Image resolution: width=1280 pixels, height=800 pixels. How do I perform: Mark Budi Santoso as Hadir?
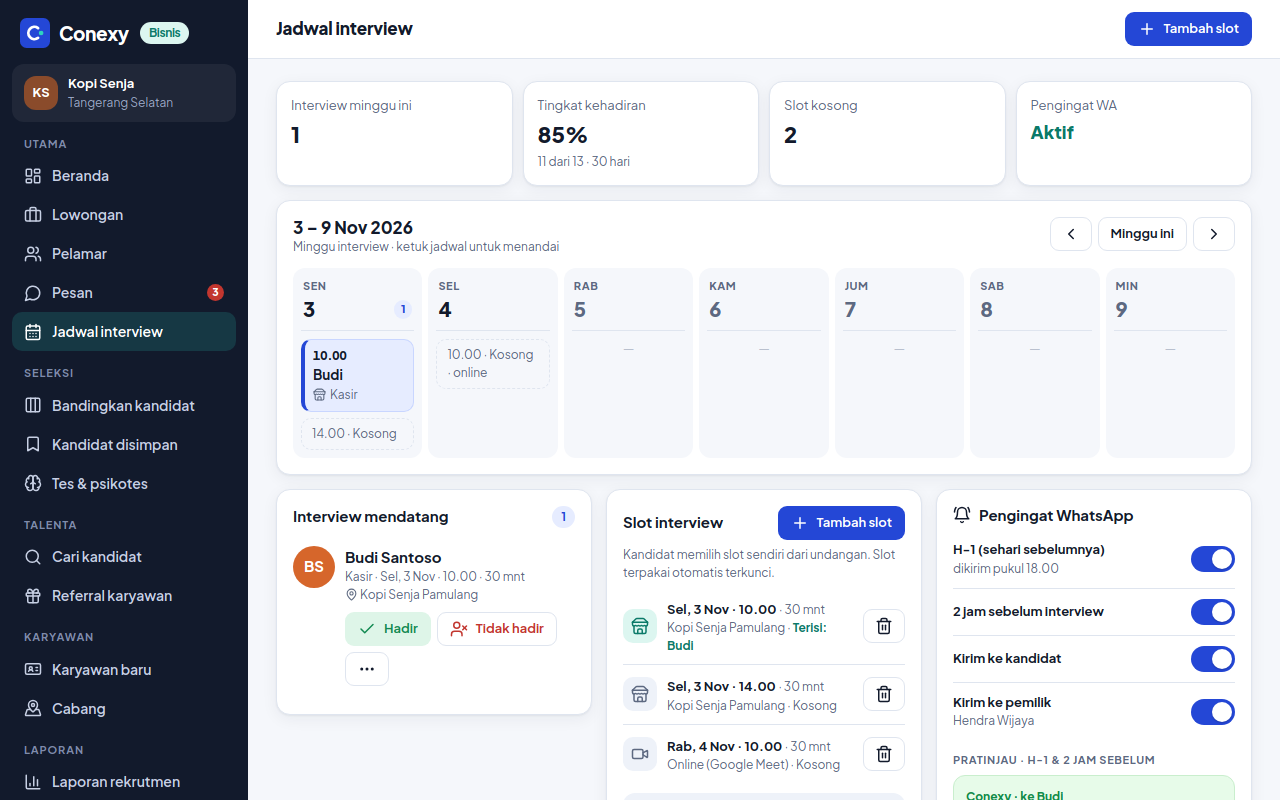[x=388, y=629]
